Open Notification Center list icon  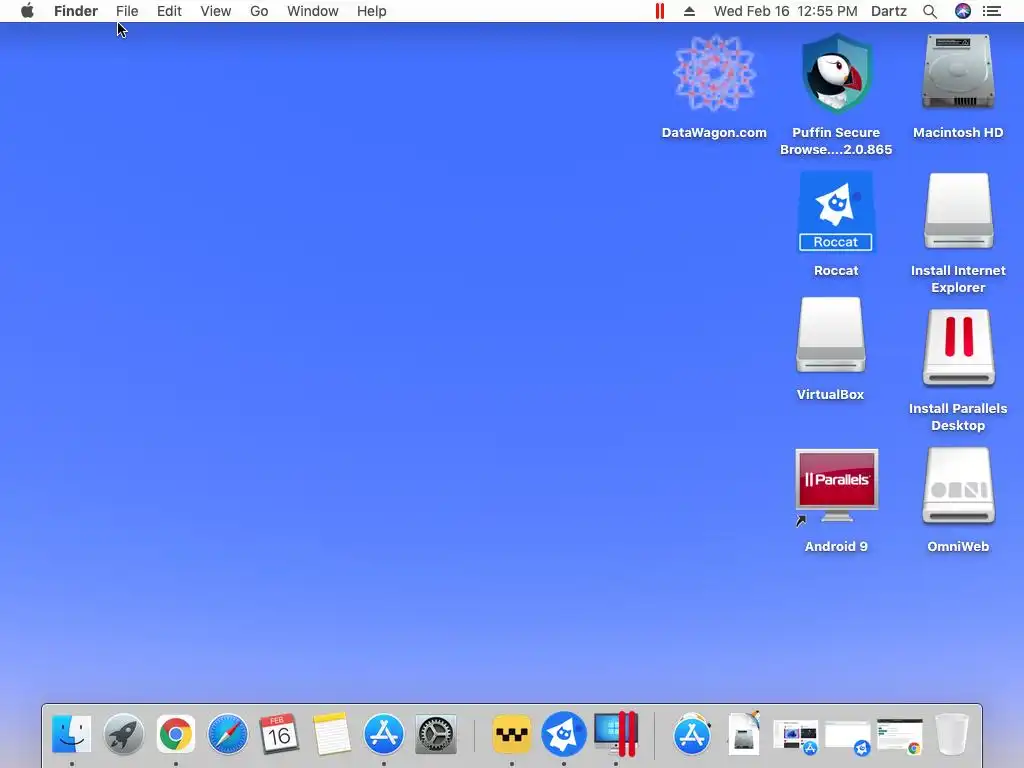(992, 11)
